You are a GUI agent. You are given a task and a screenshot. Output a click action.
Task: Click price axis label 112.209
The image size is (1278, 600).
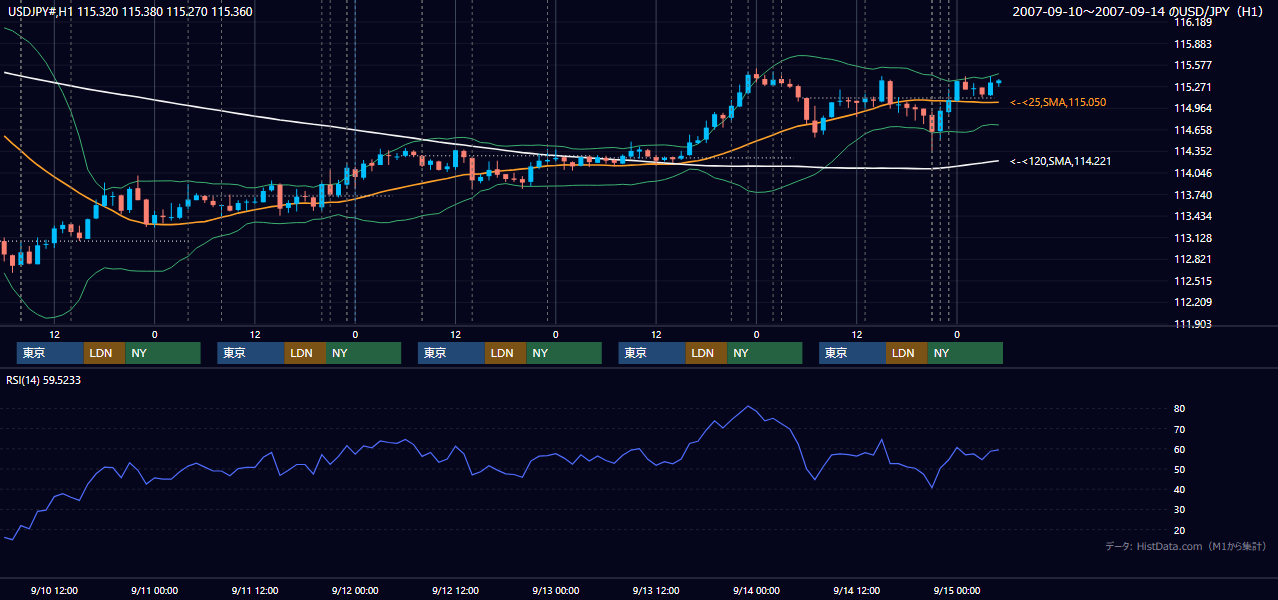pyautogui.click(x=1193, y=302)
